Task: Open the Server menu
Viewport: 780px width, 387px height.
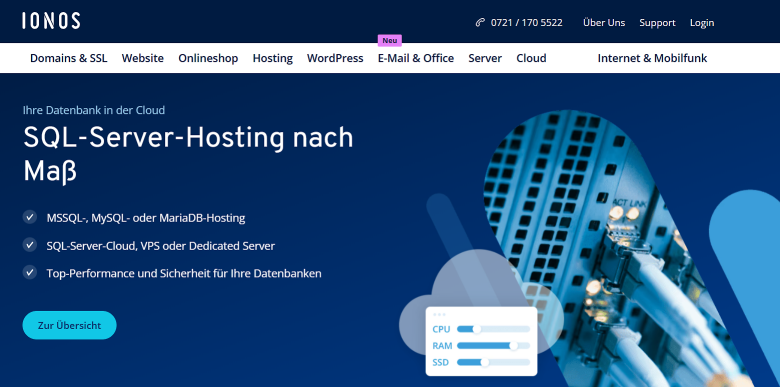Action: tap(485, 58)
